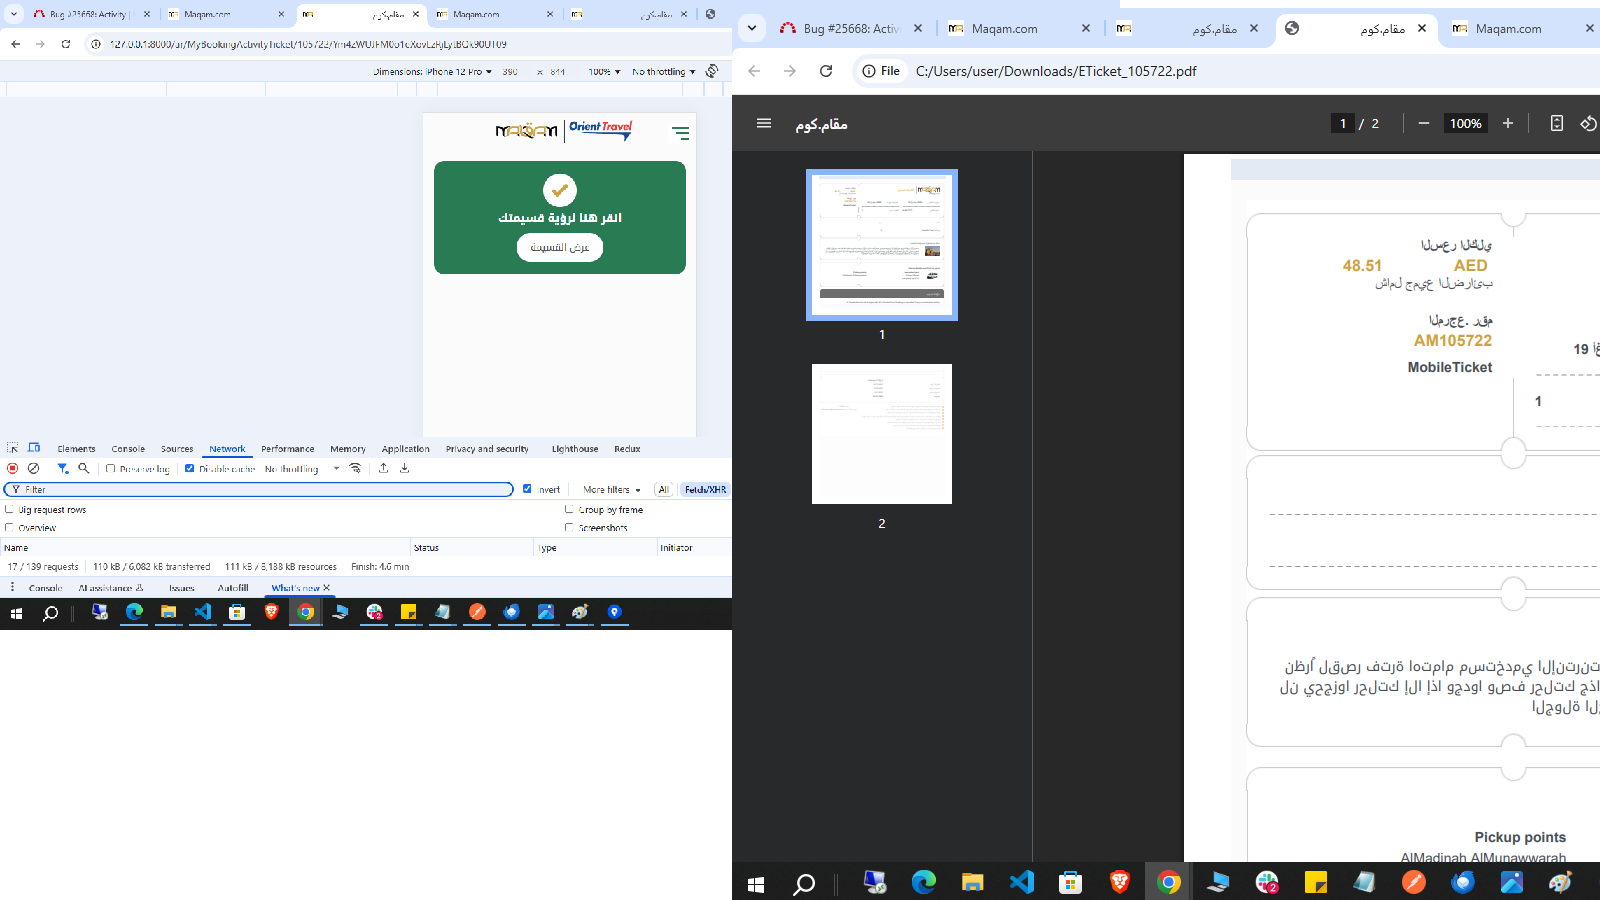Enable the Preserve log checkbox
The width and height of the screenshot is (1600, 900).
click(111, 468)
